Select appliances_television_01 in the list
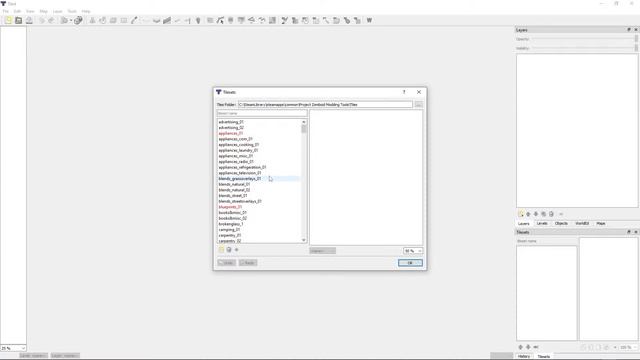 coord(240,173)
